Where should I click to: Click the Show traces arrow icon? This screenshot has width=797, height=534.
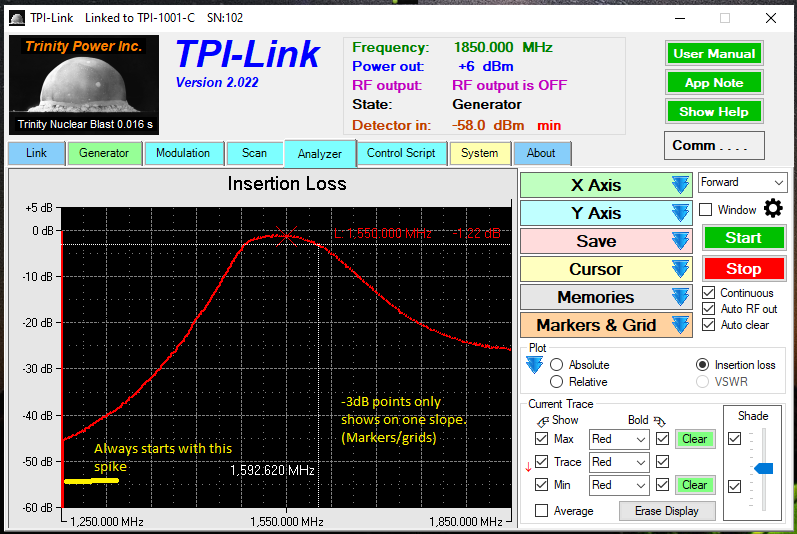point(542,421)
